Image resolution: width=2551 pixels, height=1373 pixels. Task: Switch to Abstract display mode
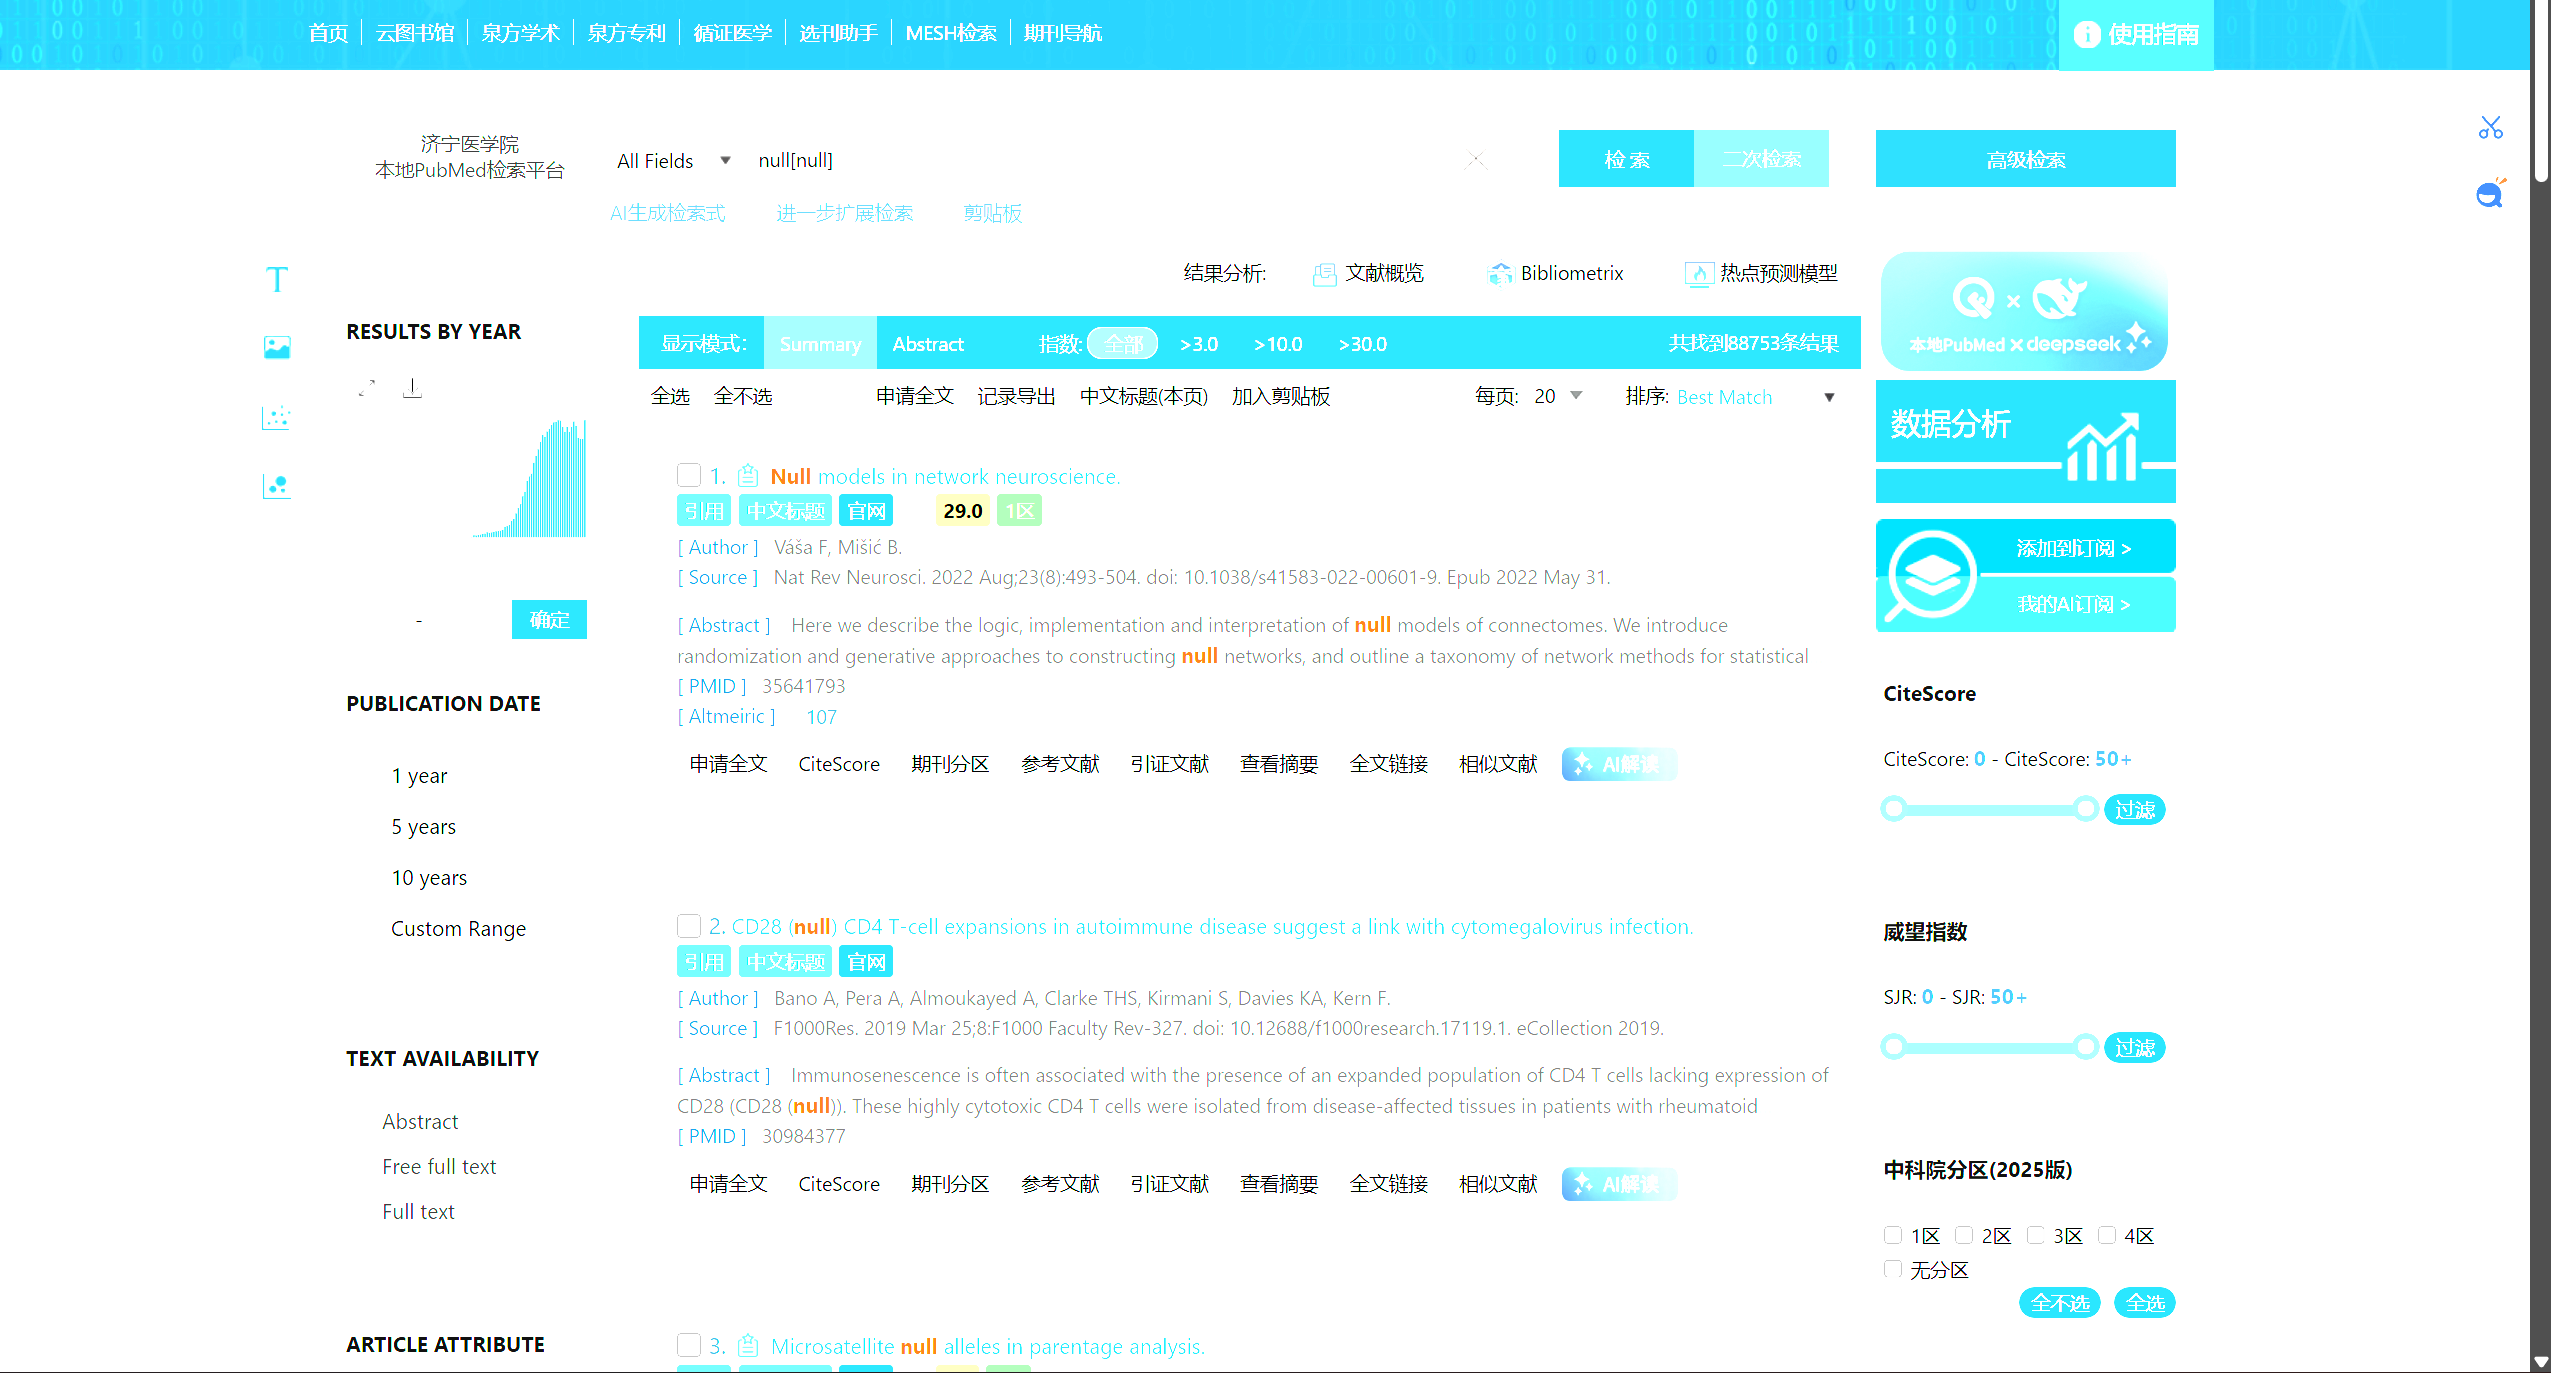(x=927, y=344)
